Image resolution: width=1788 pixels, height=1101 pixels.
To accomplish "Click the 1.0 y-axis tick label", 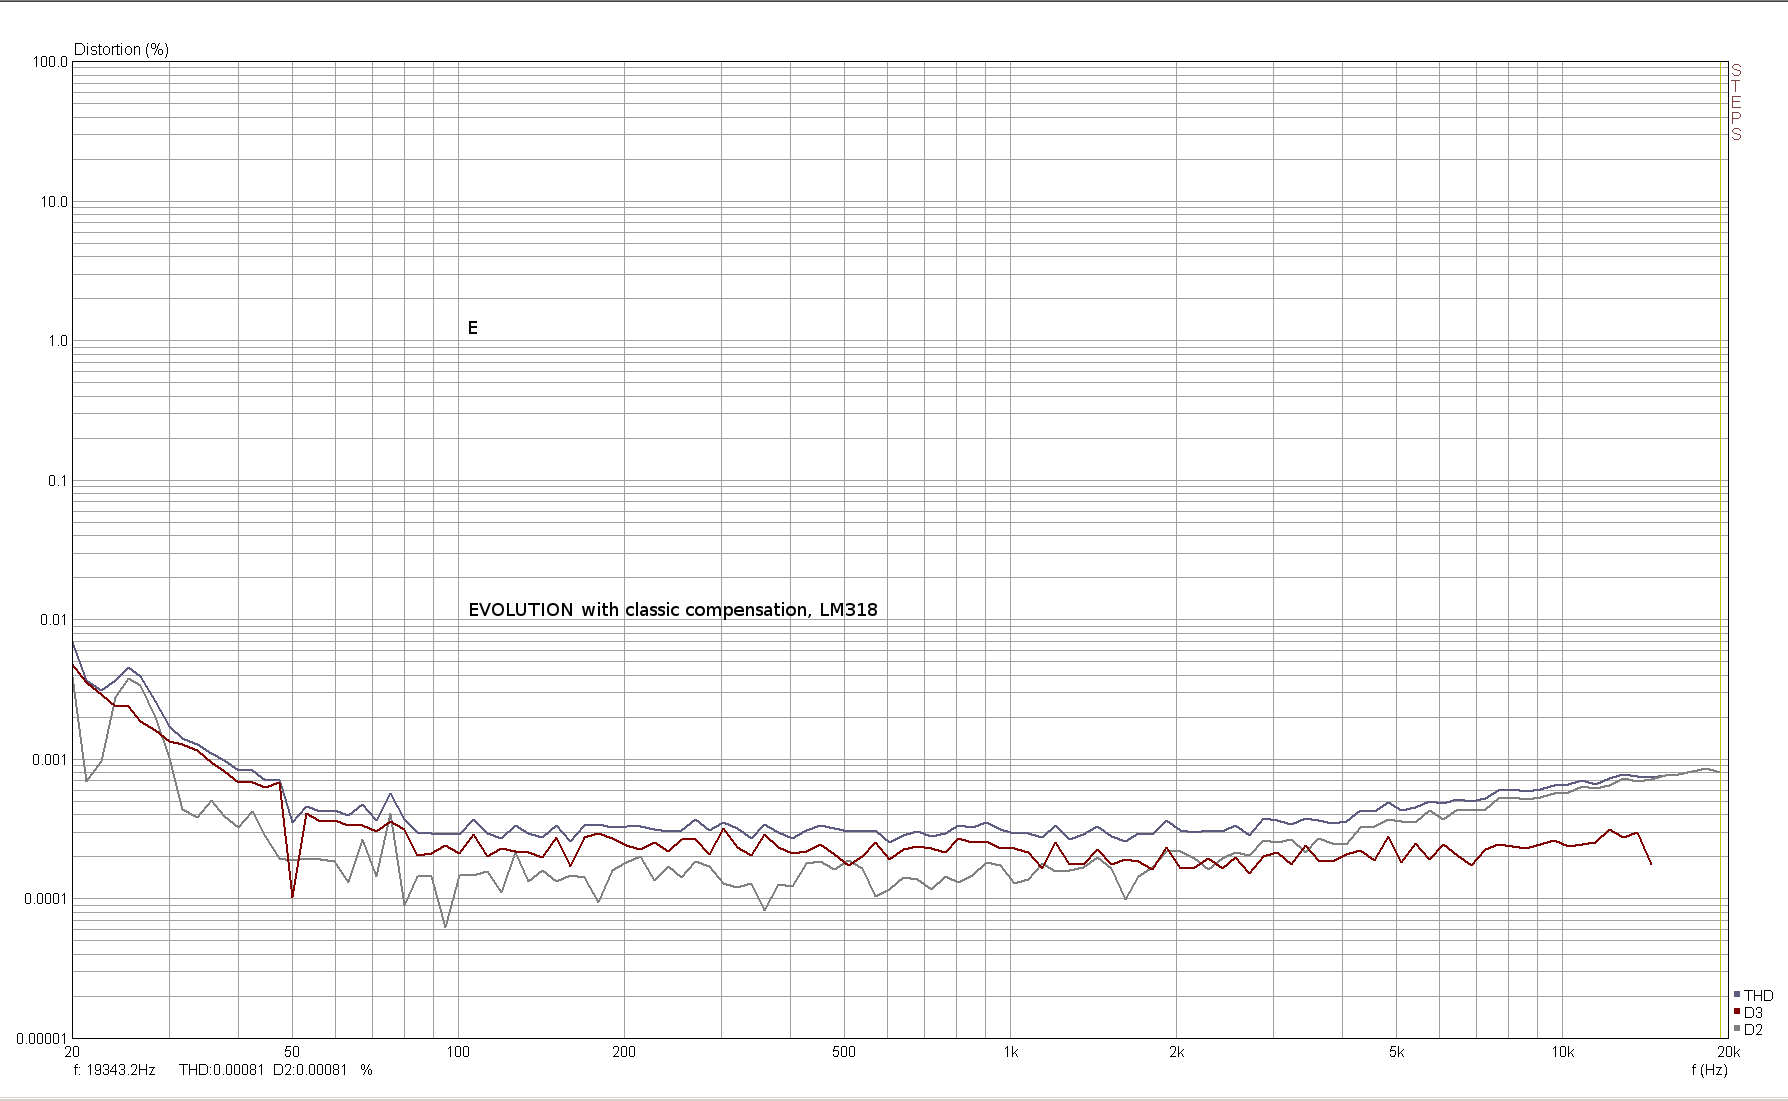I will pos(58,341).
